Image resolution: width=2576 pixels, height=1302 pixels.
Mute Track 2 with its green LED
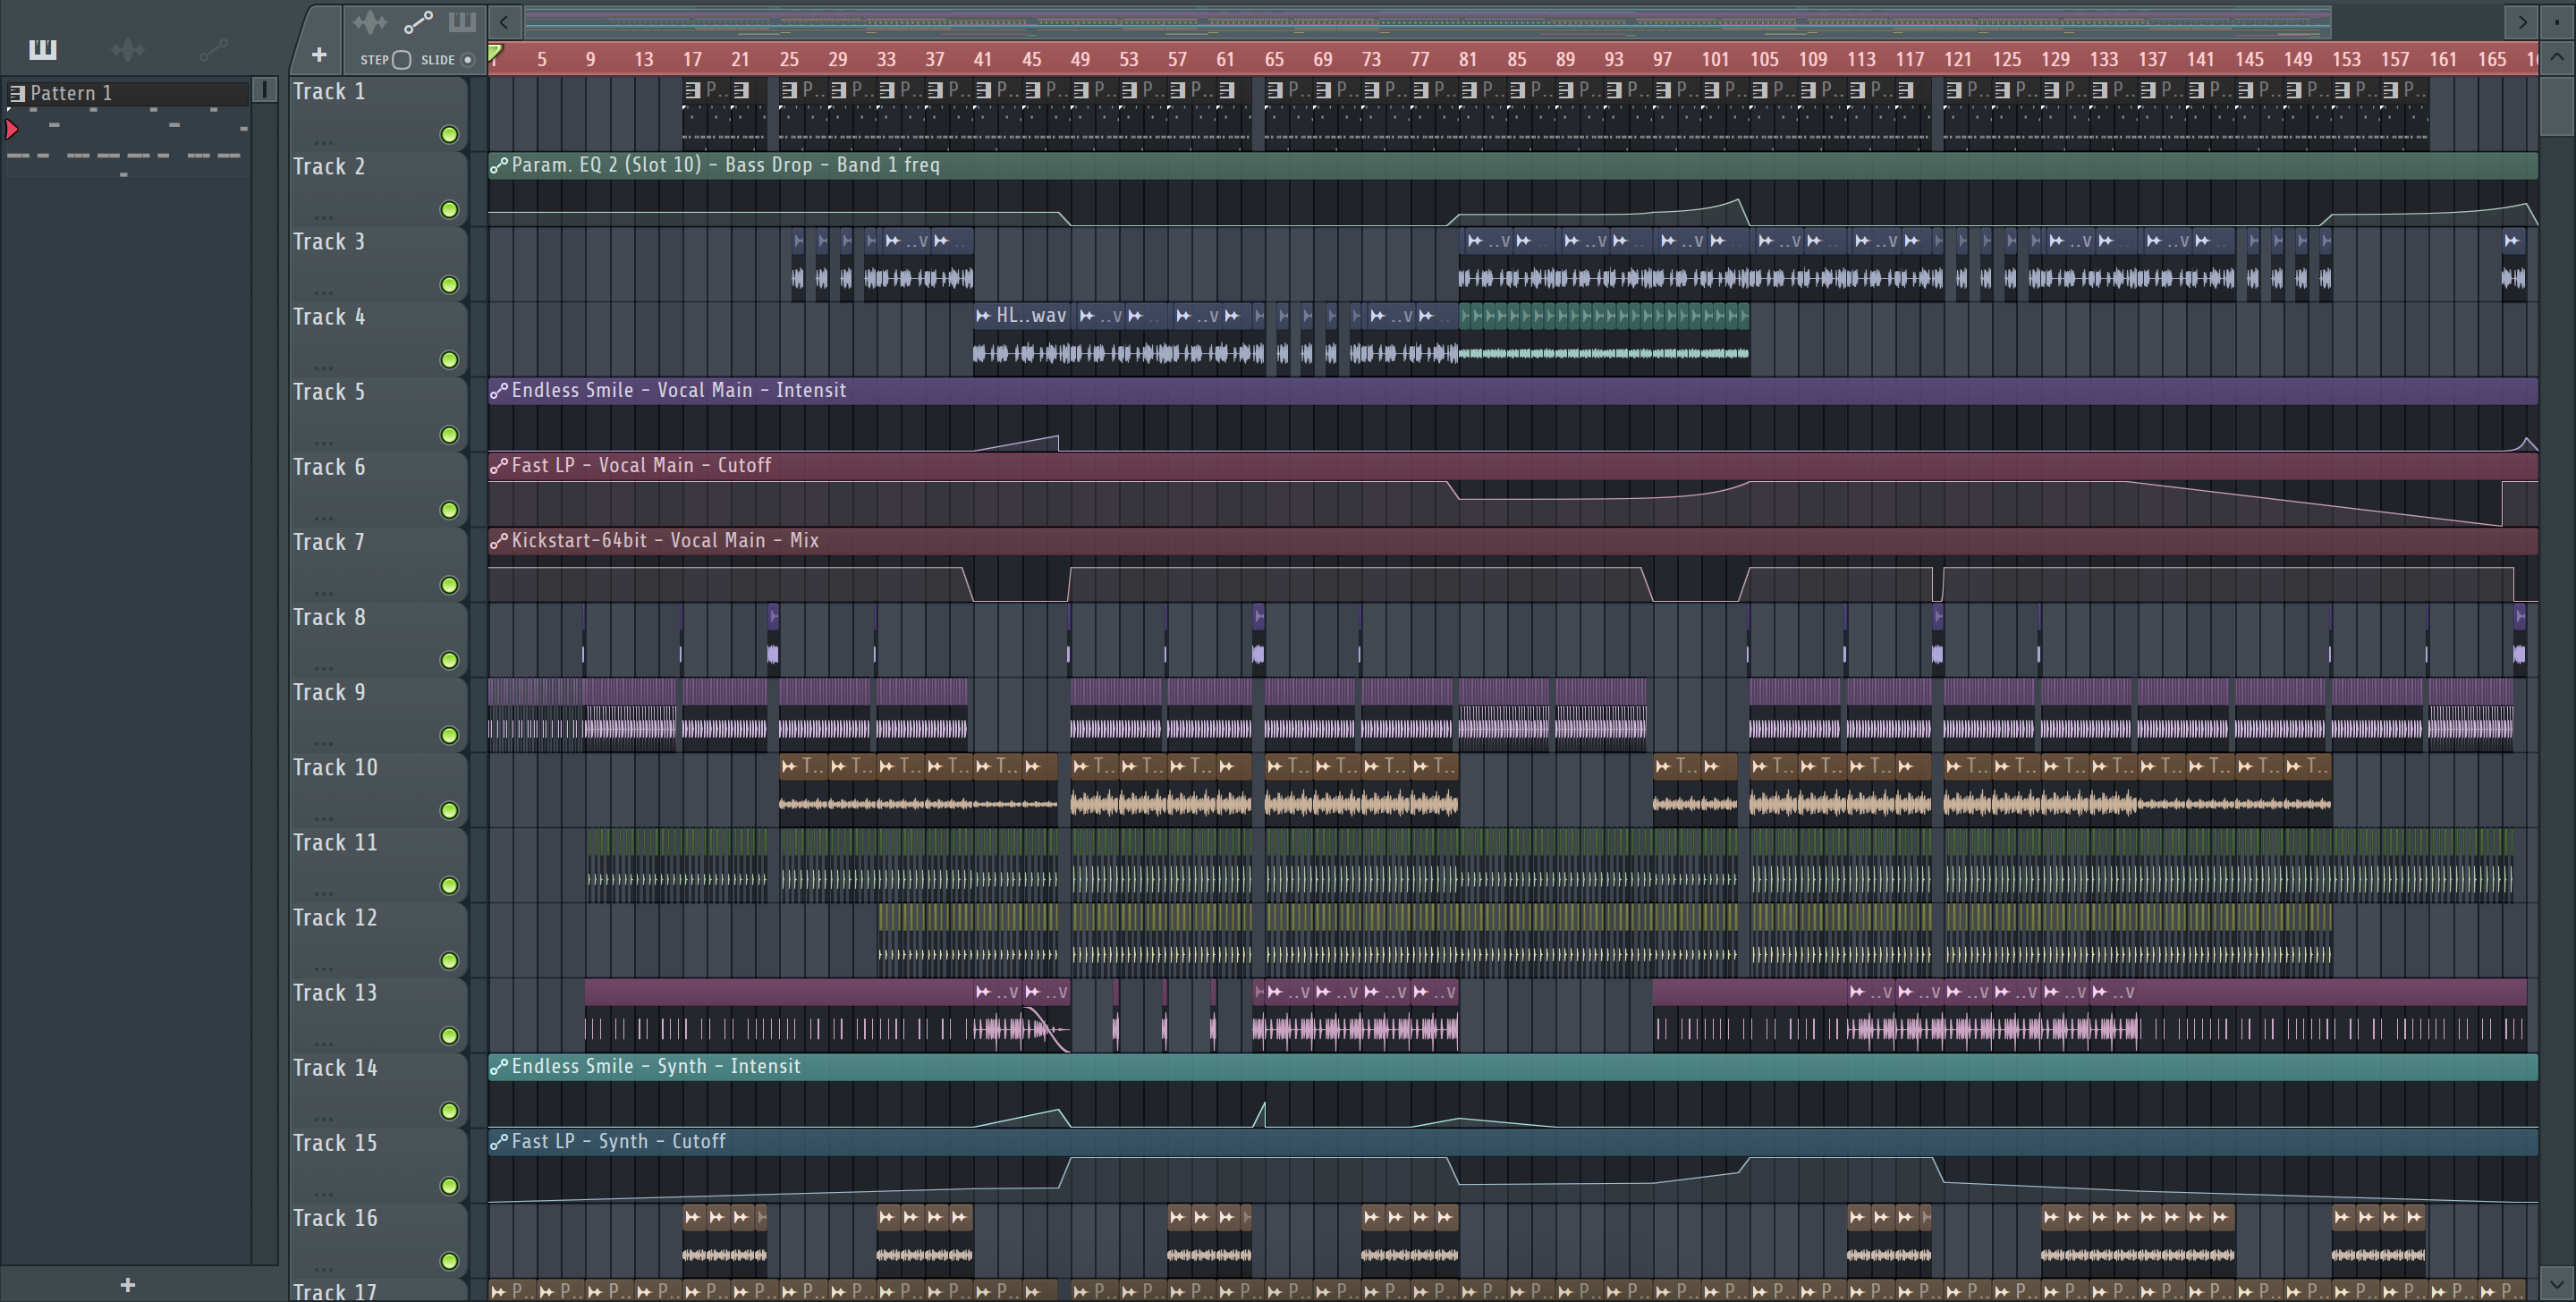point(449,210)
